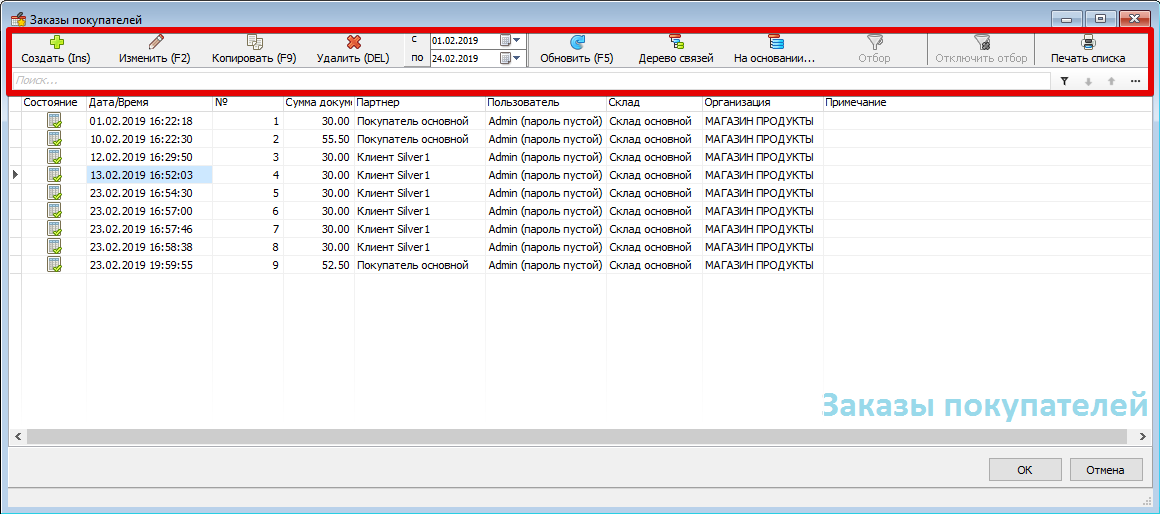Screen dimensions: 1160x514
Task: Select date cell 01.02.2019 16:22:18
Action: (x=149, y=121)
